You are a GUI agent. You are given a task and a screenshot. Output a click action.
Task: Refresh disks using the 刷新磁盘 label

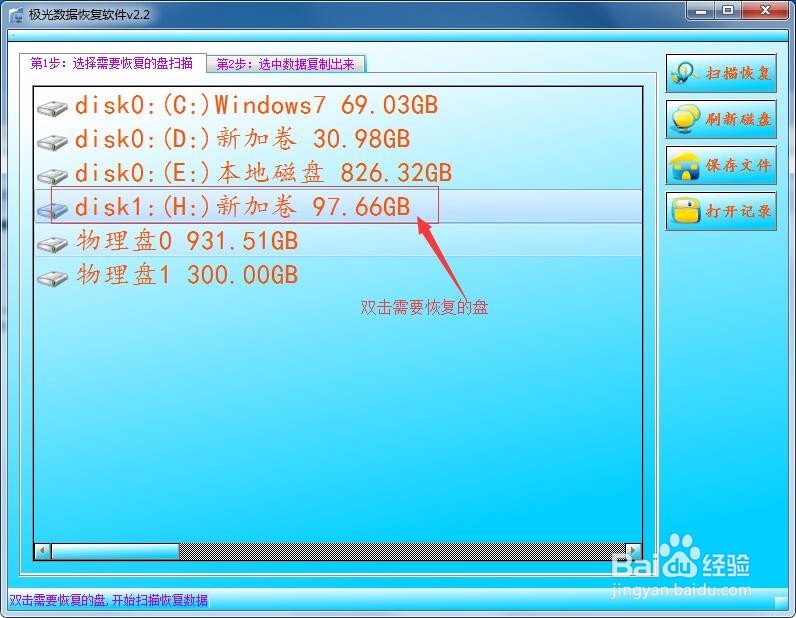click(x=738, y=119)
